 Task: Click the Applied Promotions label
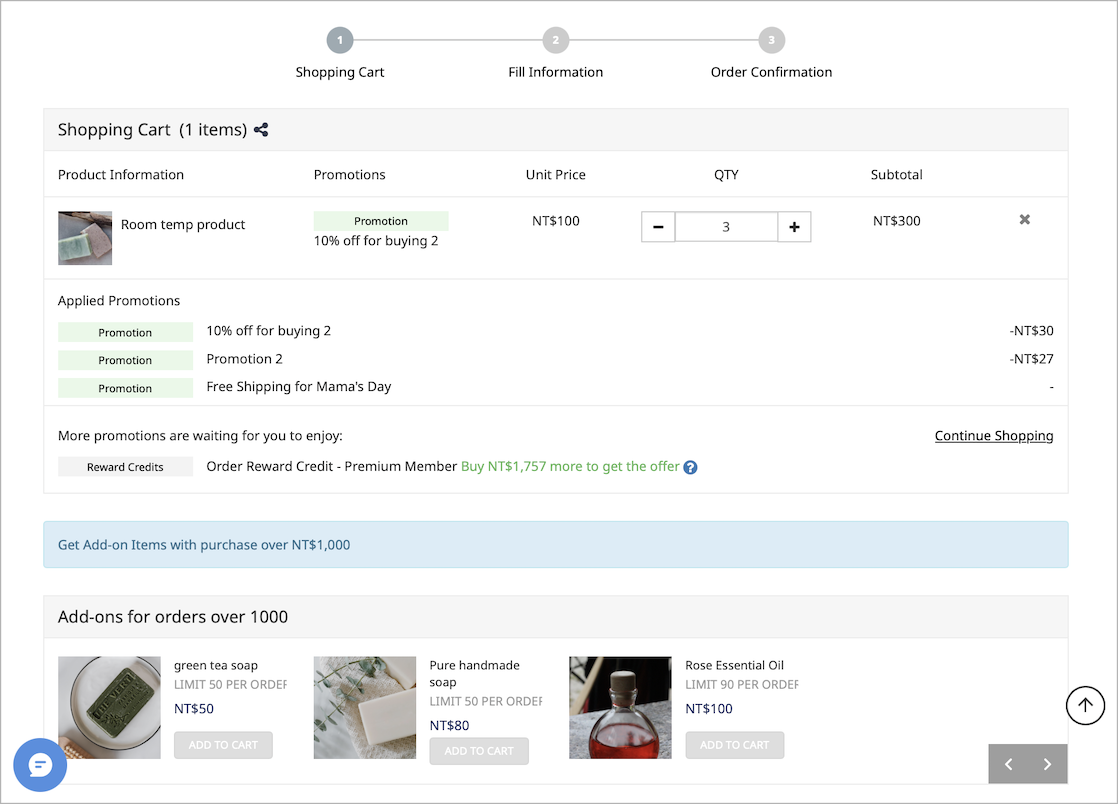[x=119, y=301]
